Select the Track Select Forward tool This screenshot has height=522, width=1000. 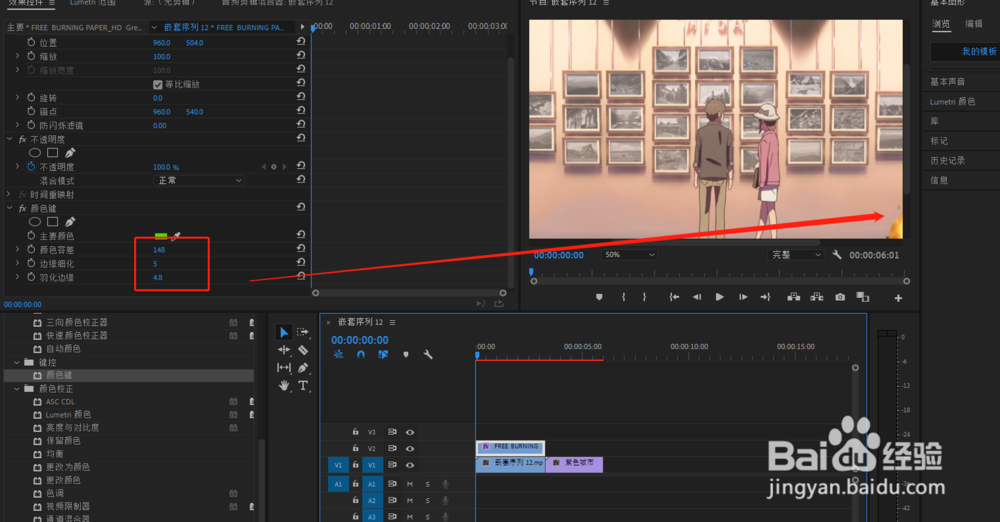(x=303, y=332)
